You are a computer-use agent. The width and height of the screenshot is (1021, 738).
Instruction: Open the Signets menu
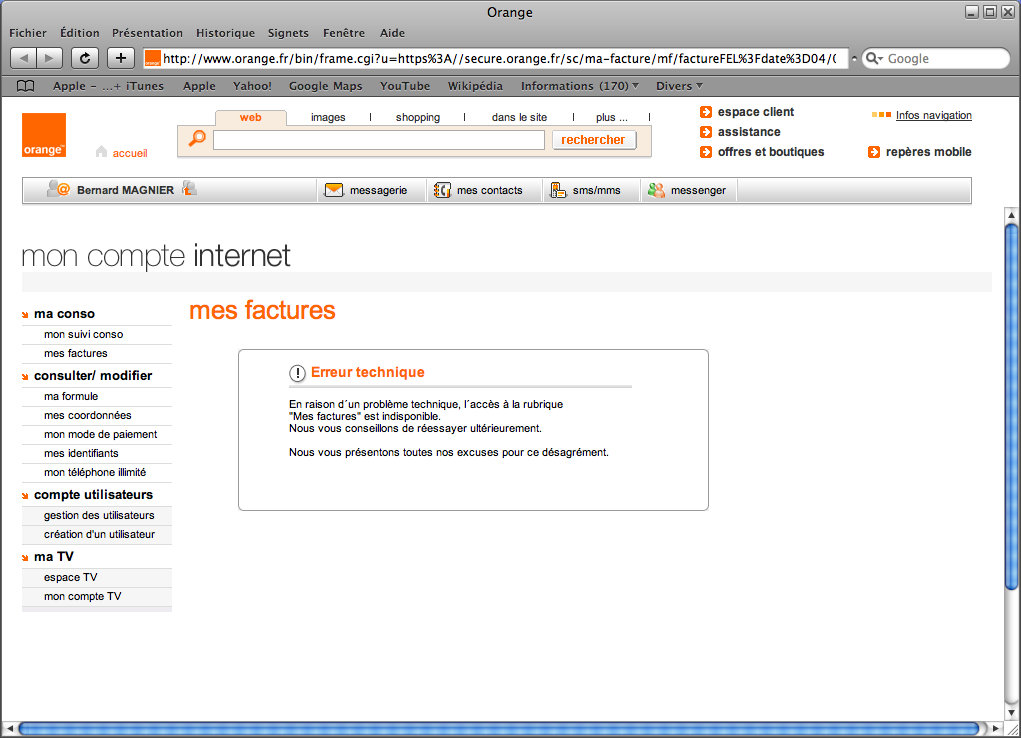[287, 32]
